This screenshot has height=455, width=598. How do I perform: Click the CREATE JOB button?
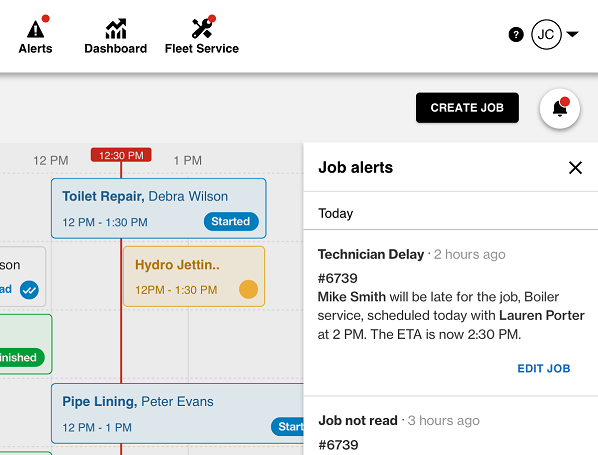(467, 108)
